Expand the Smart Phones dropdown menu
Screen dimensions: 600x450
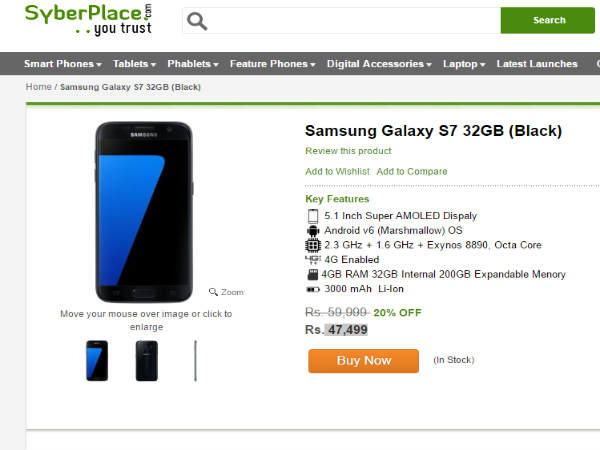63,64
